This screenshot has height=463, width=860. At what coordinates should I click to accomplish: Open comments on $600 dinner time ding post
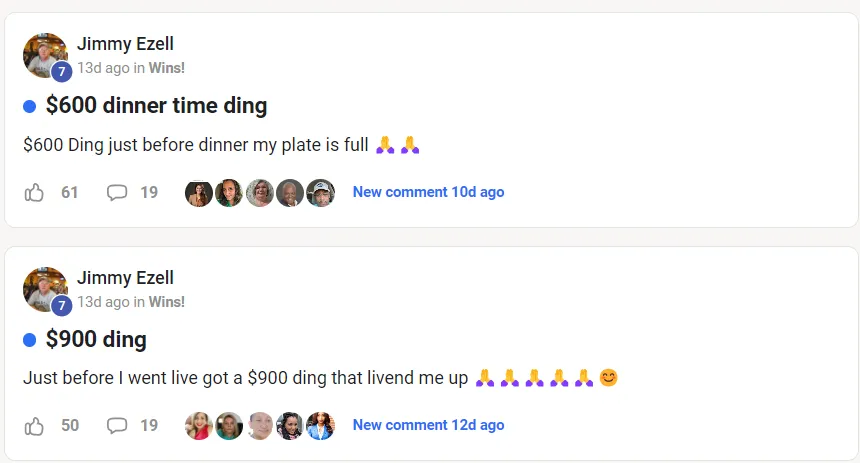point(117,192)
